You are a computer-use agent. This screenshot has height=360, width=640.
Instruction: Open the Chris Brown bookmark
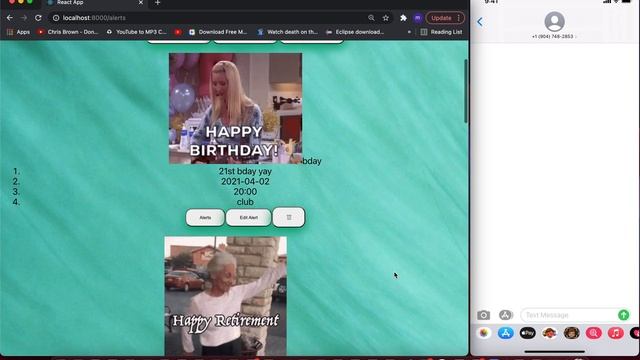click(x=68, y=32)
